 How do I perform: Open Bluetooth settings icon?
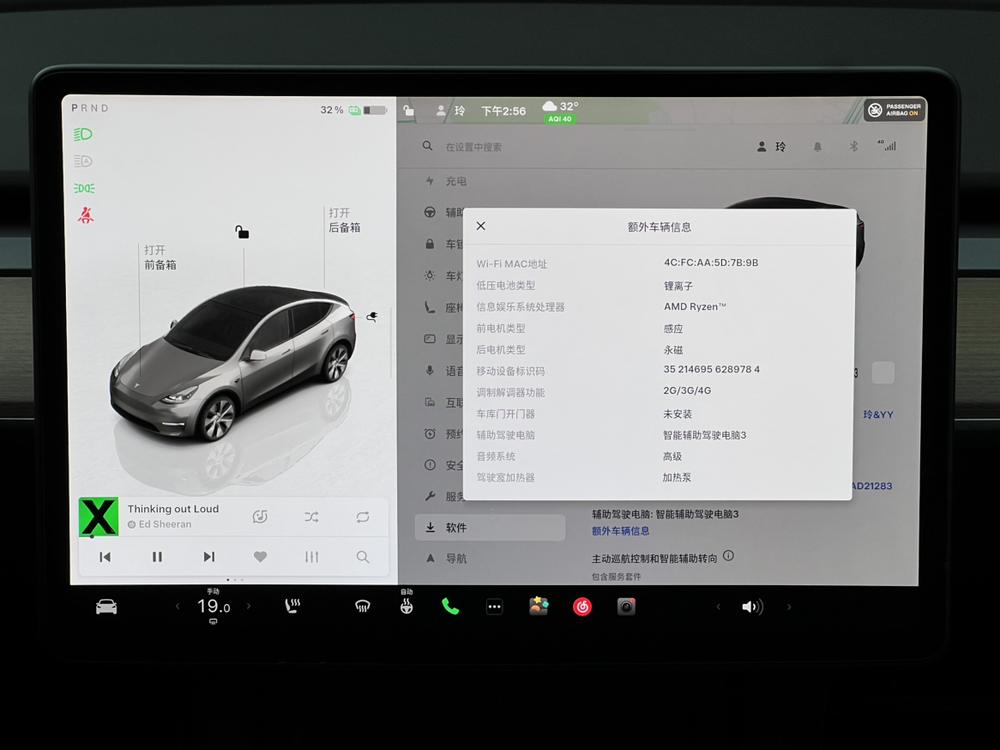pos(853,147)
